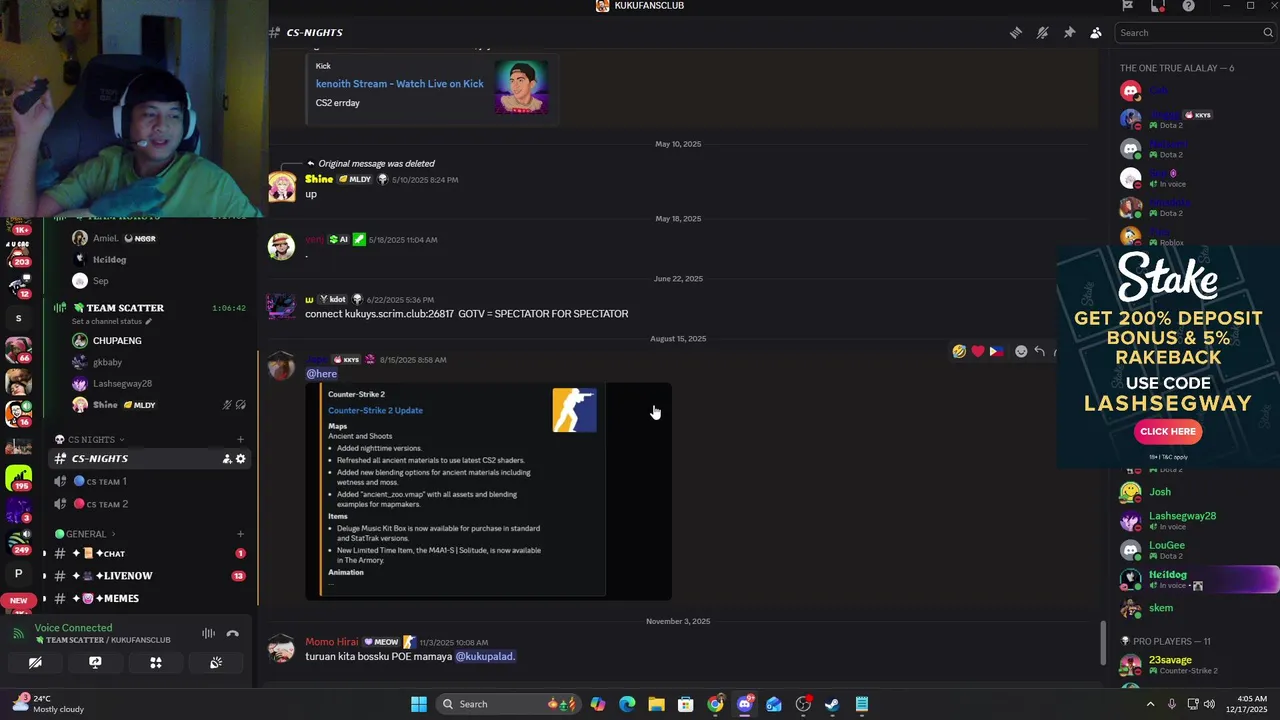Open Microsoft Edge from taskbar
The height and width of the screenshot is (720, 1280).
tap(627, 704)
